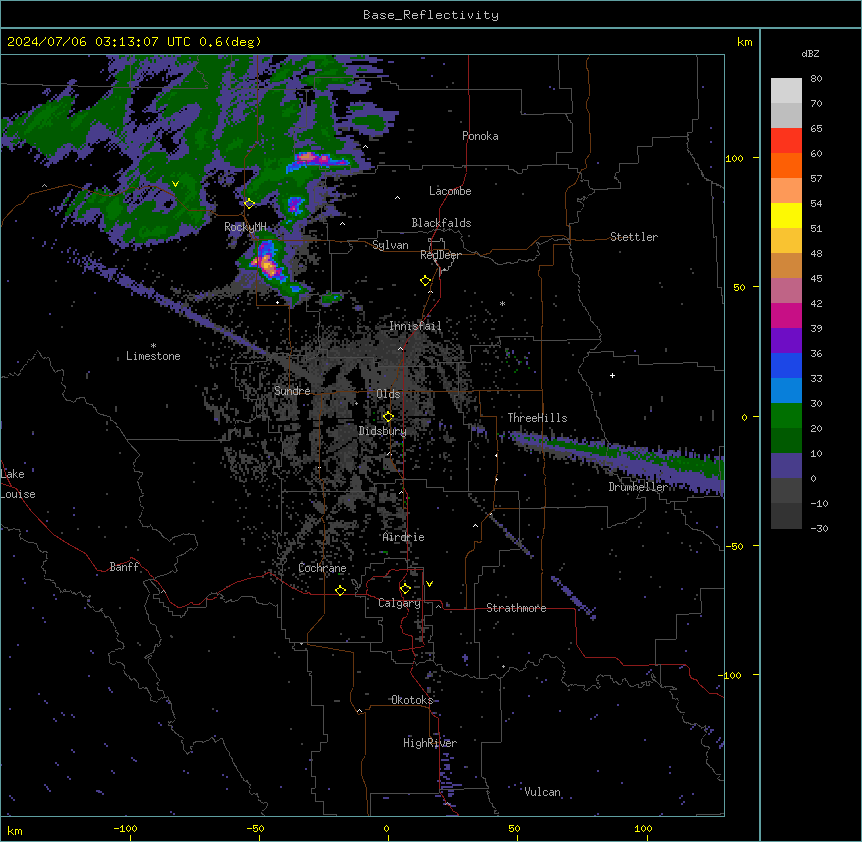Click the Blackfalds city label
862x842 pixels.
[441, 223]
